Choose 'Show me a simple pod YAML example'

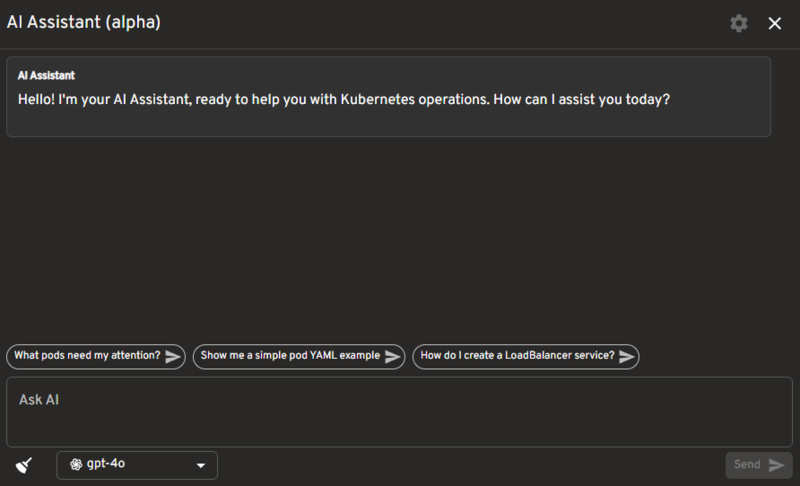coord(299,356)
